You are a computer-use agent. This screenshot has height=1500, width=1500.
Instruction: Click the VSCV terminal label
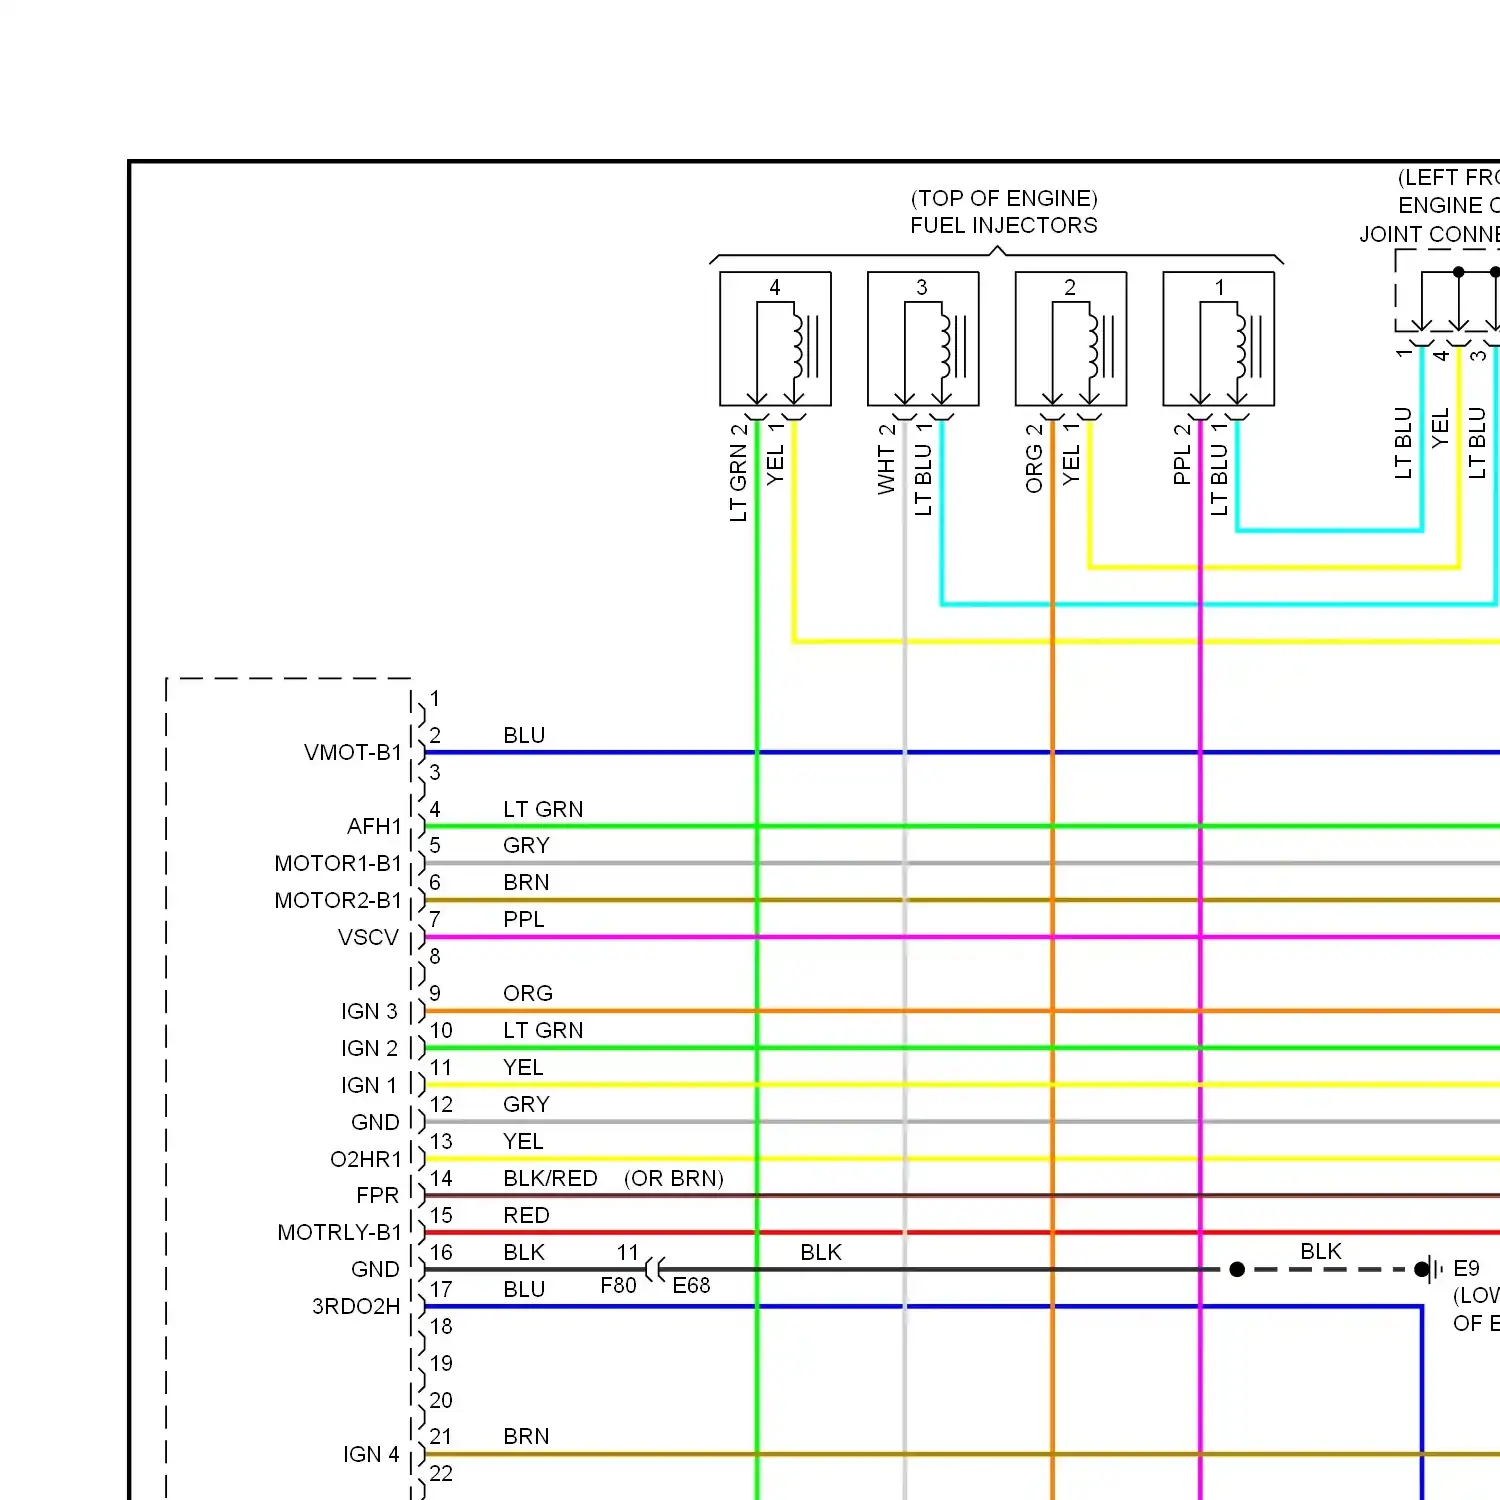point(368,937)
